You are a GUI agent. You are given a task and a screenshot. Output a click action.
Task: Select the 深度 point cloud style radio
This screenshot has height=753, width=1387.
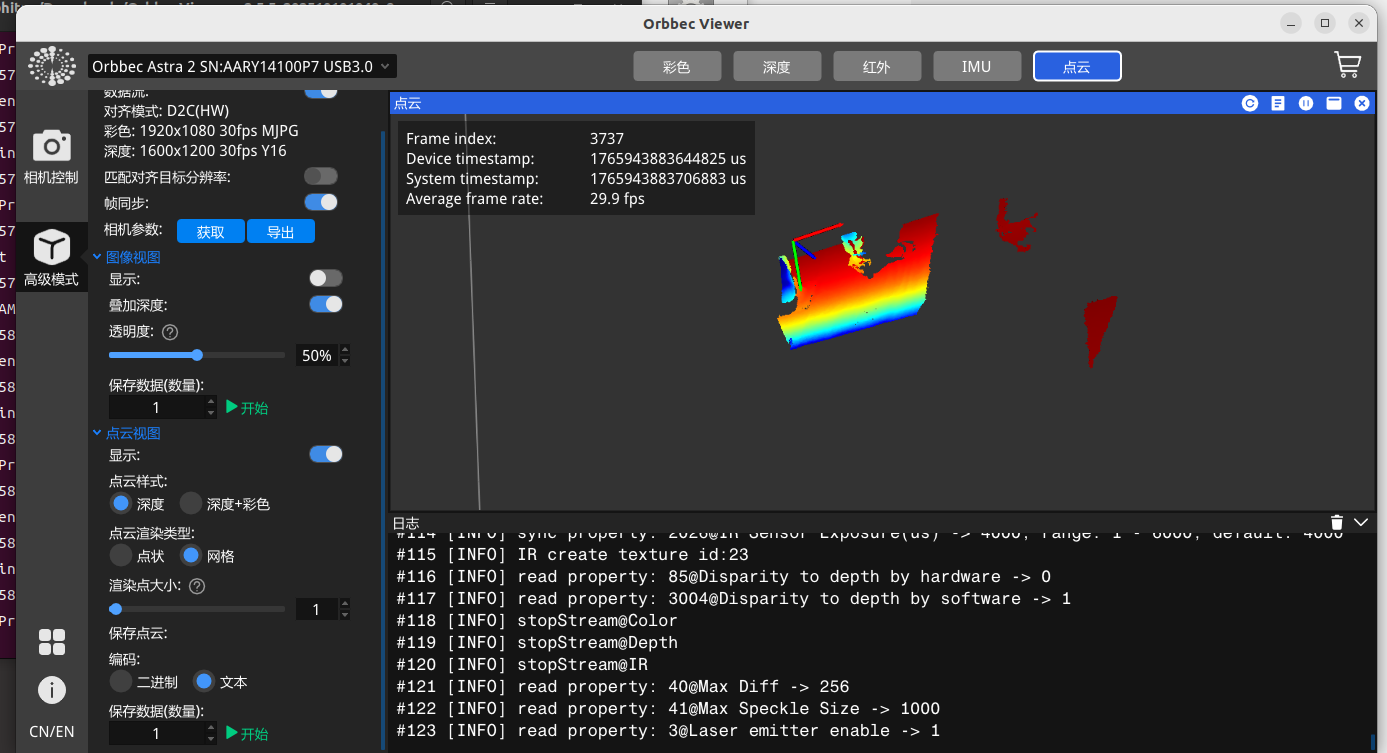coord(121,503)
